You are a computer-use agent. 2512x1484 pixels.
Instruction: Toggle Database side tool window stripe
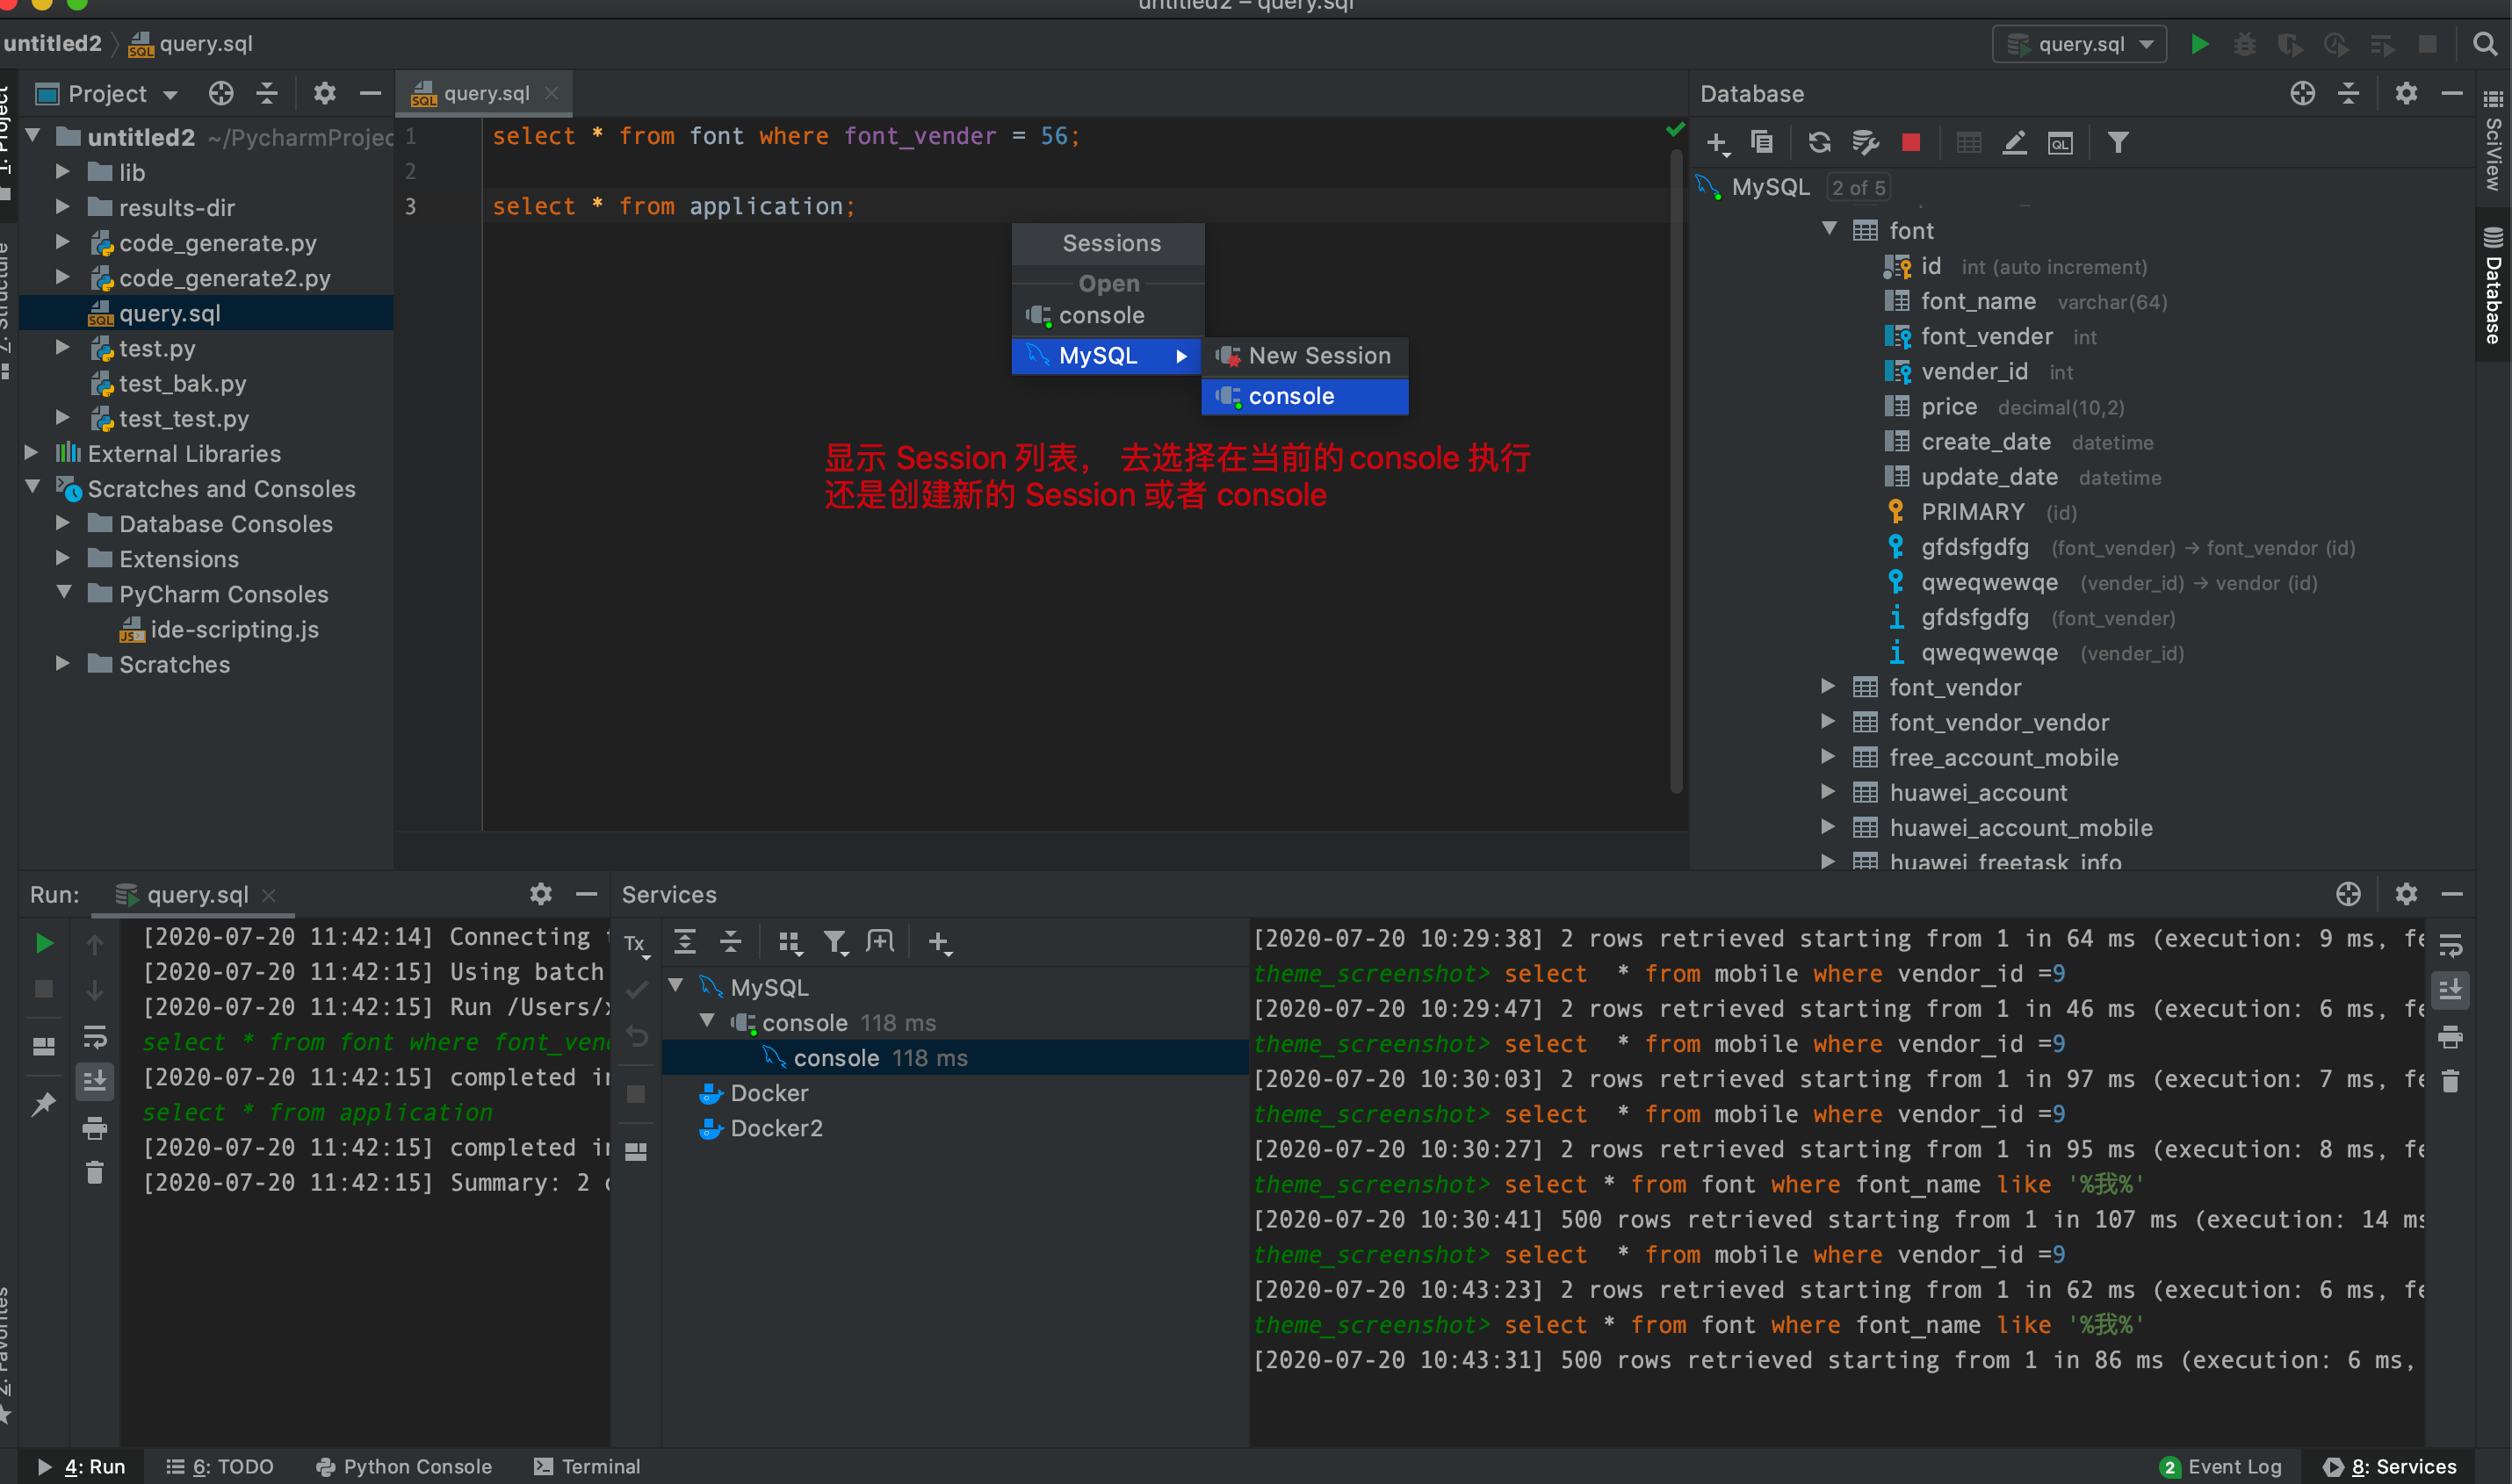tap(2493, 285)
